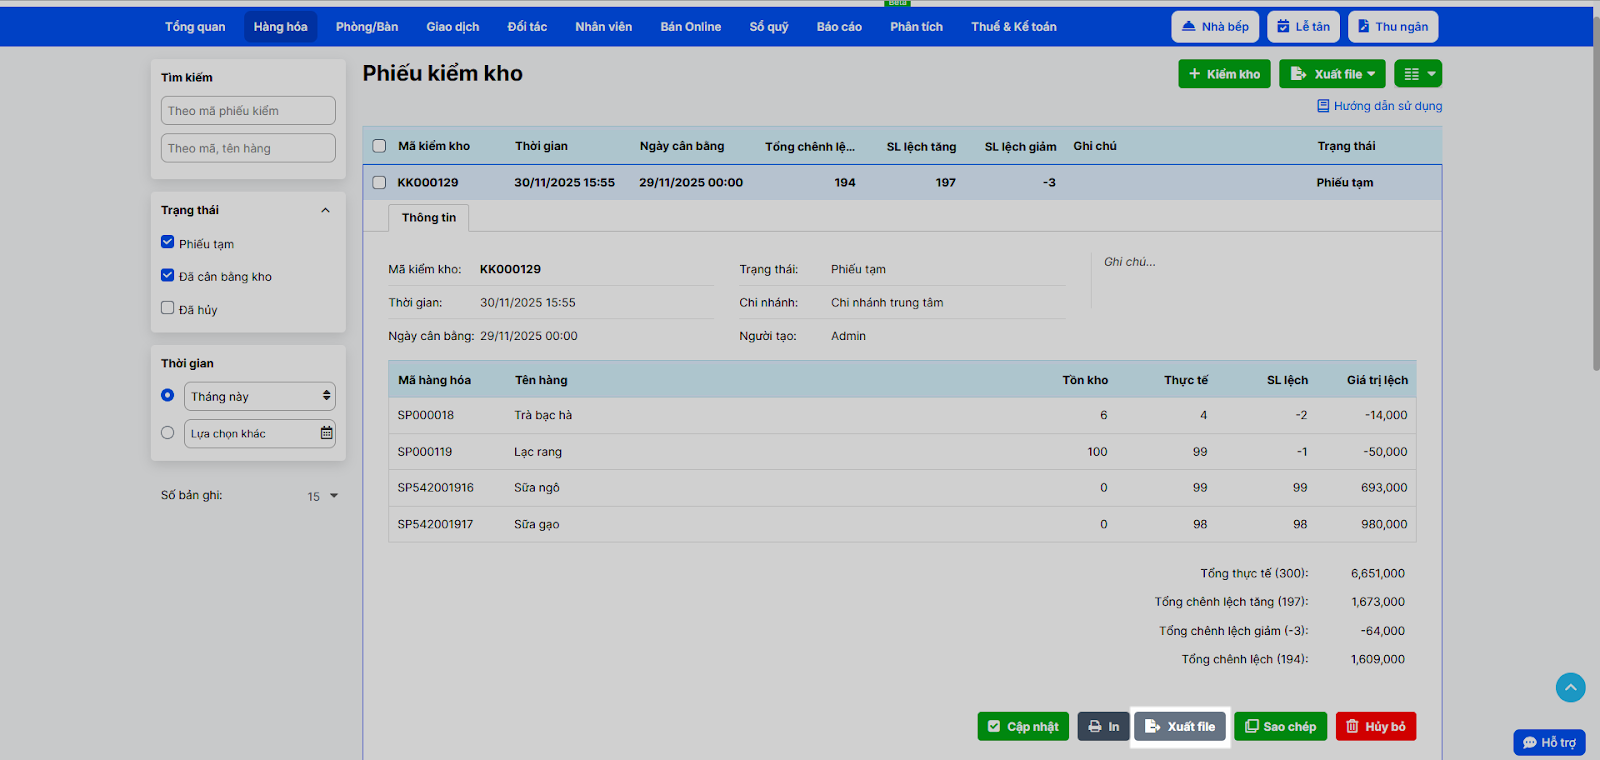
Task: Sort by the Ngày cân bằng column header
Action: [x=682, y=146]
